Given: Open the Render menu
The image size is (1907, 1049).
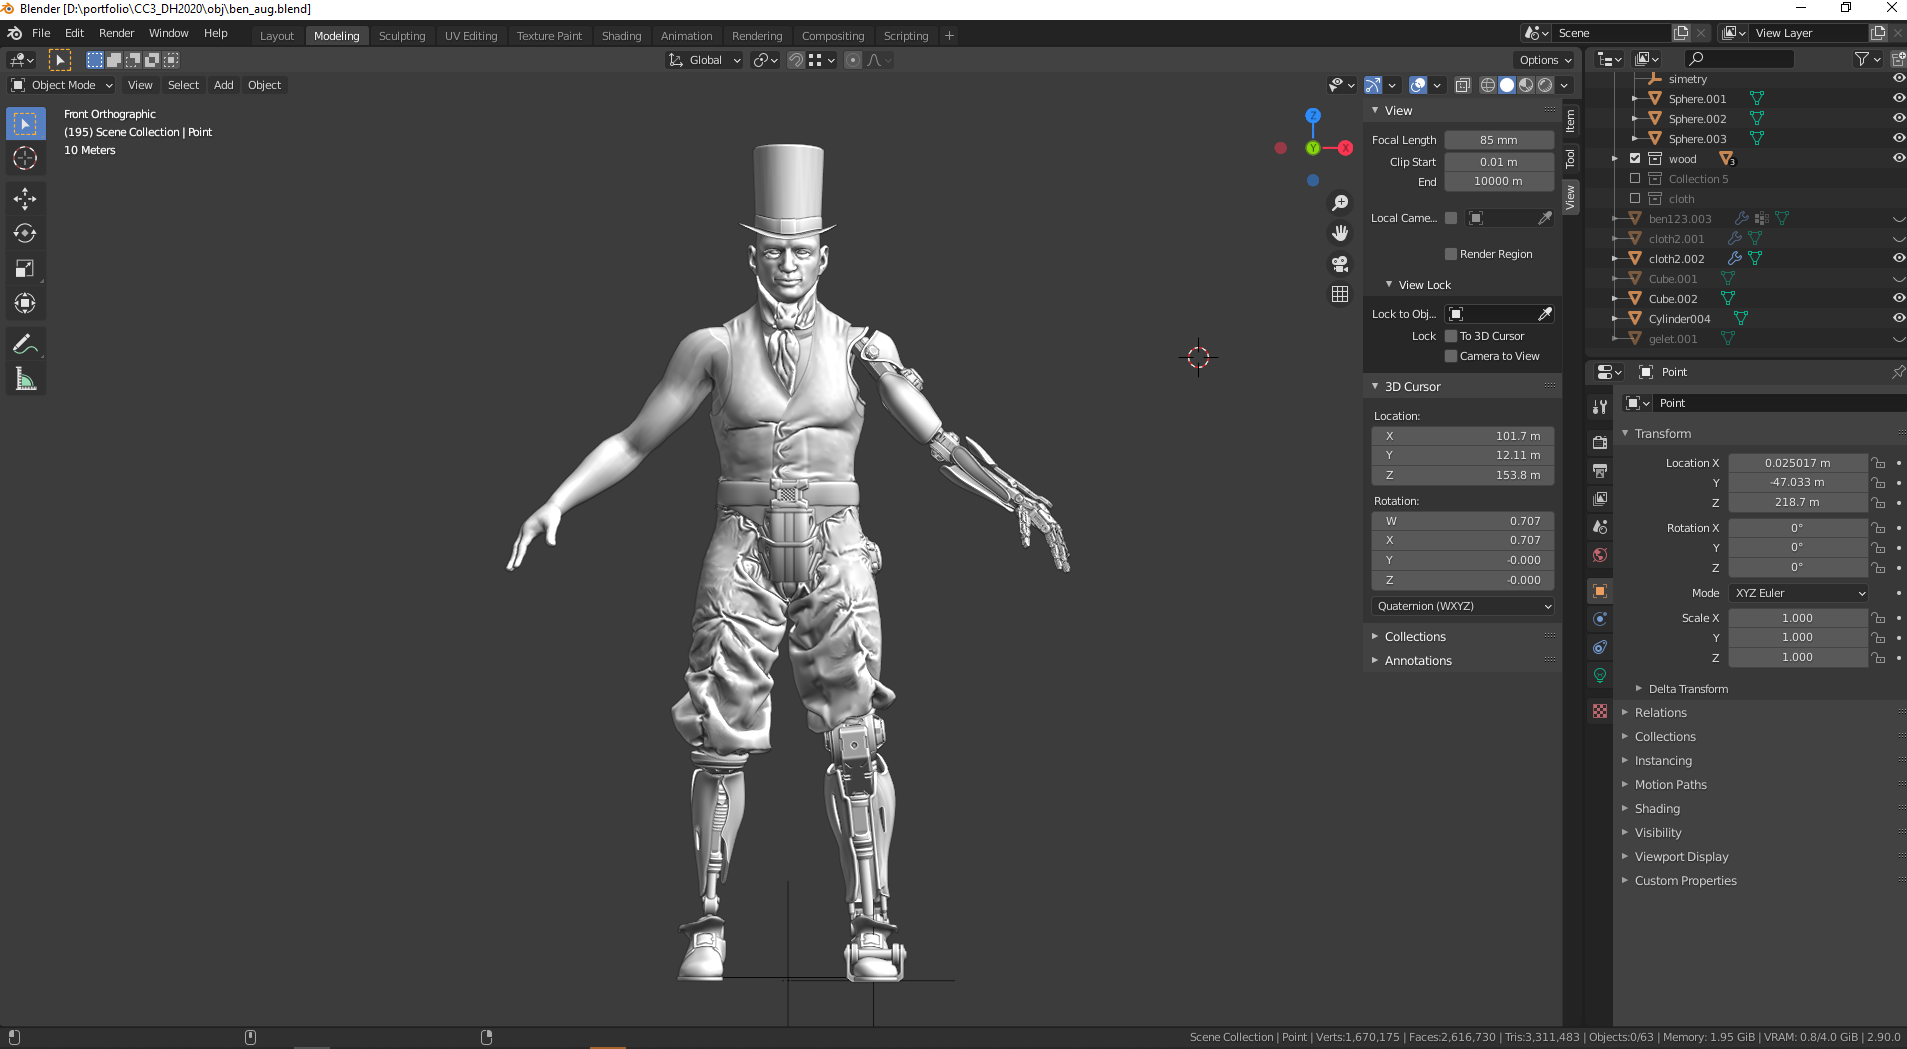Looking at the screenshot, I should 116,33.
